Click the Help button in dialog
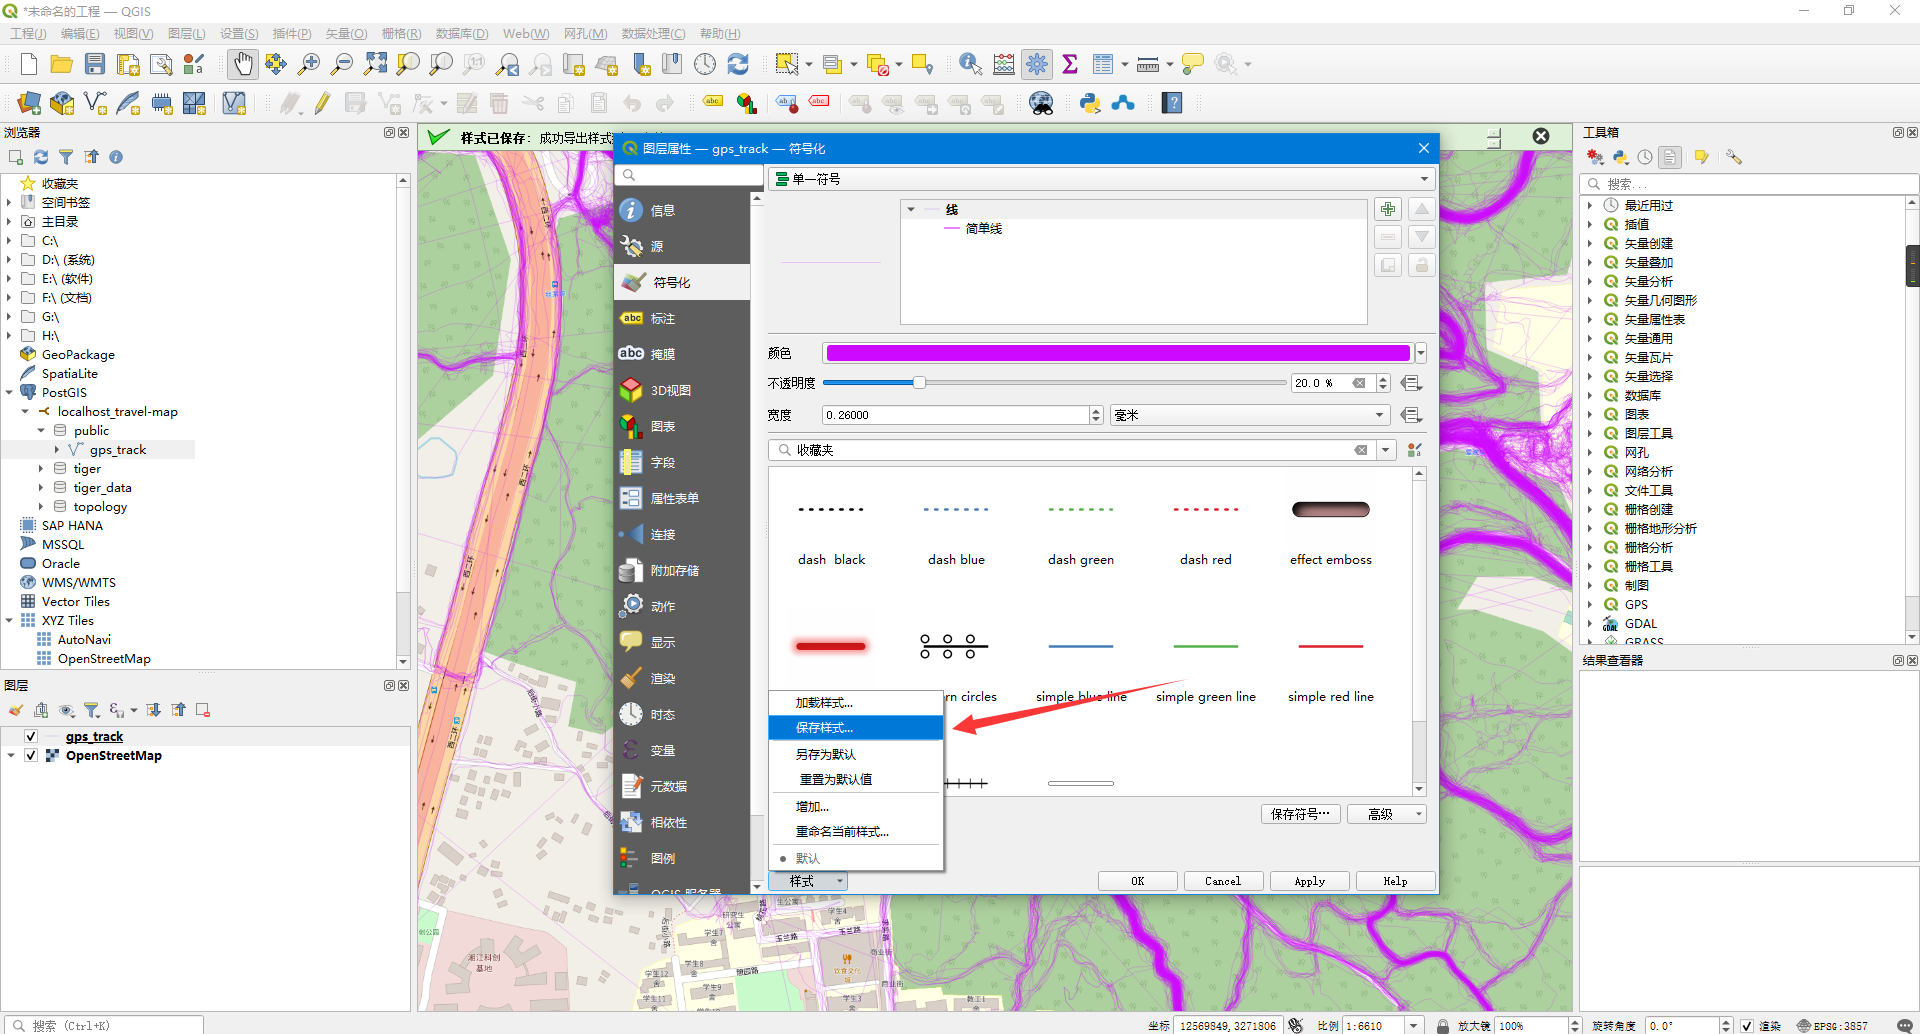The image size is (1920, 1034). (x=1395, y=881)
